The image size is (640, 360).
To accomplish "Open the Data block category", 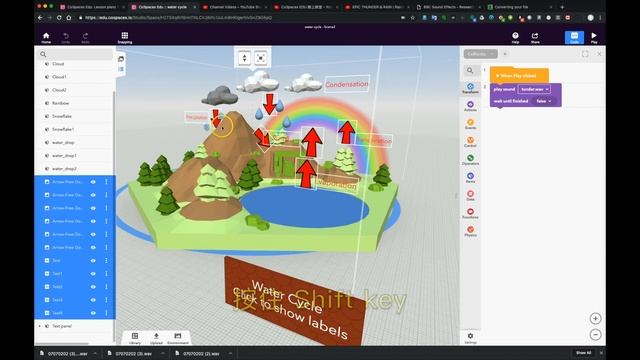I will [x=470, y=196].
